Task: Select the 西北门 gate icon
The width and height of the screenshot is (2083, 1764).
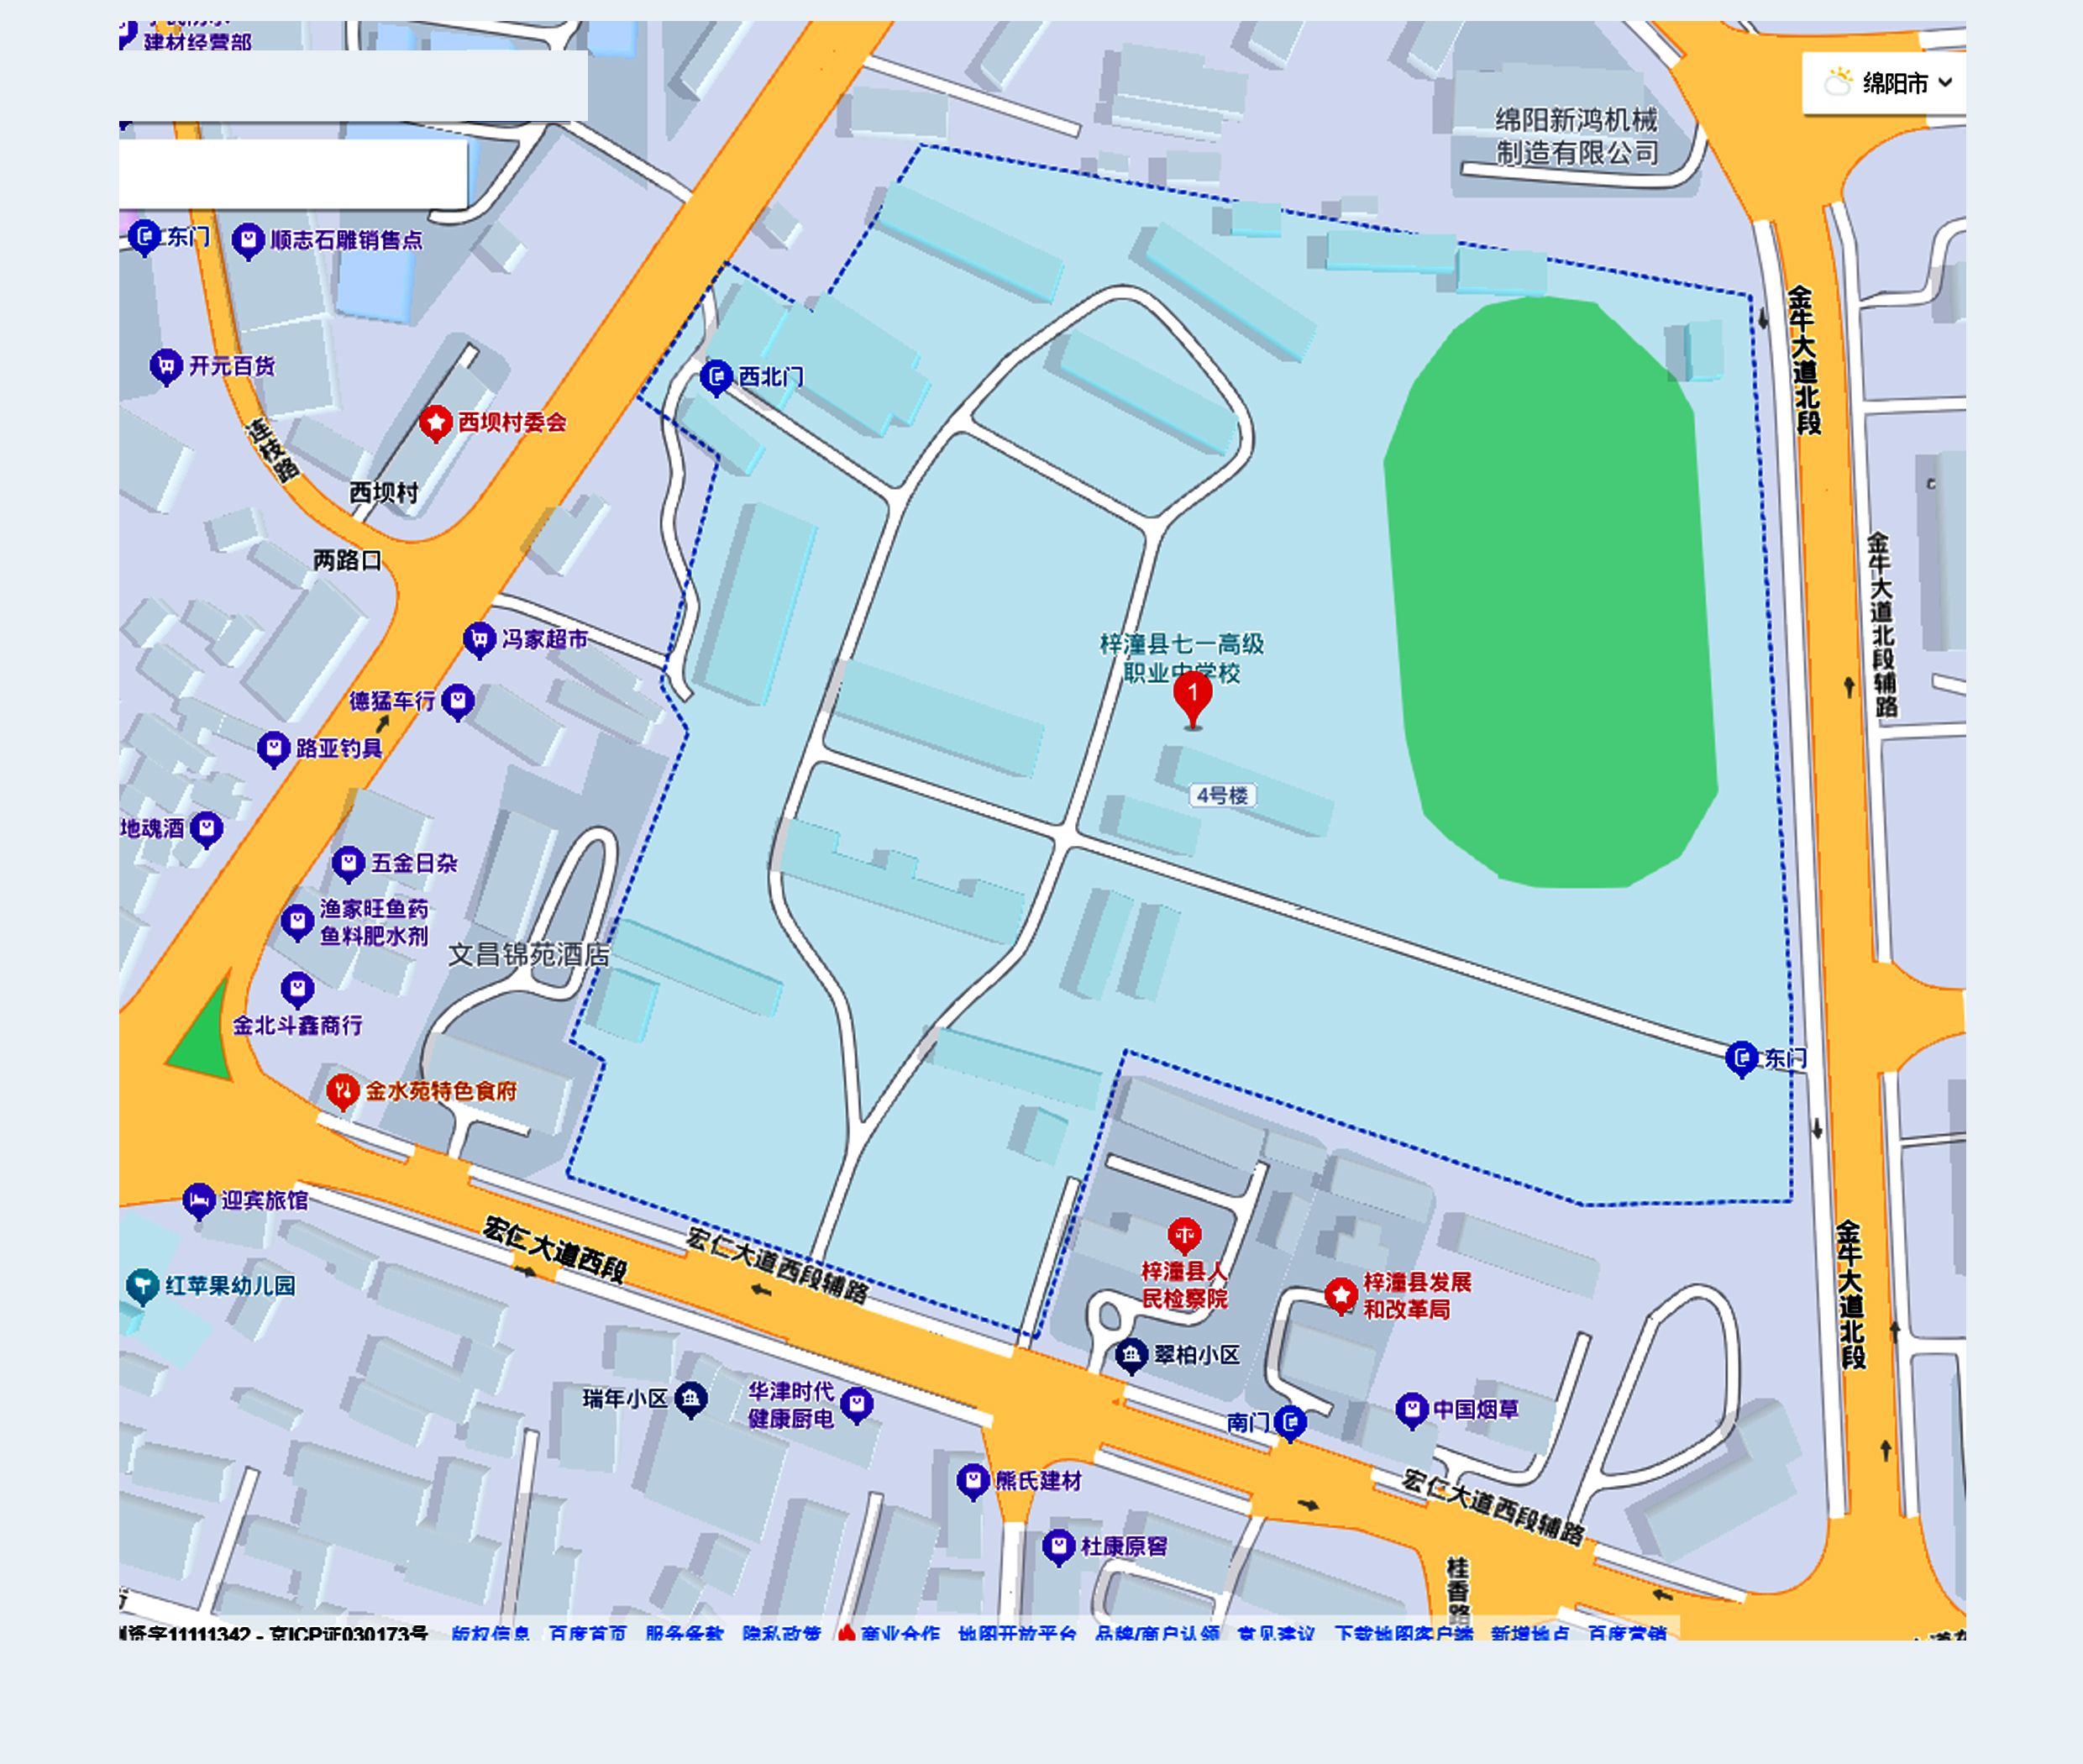Action: [717, 378]
